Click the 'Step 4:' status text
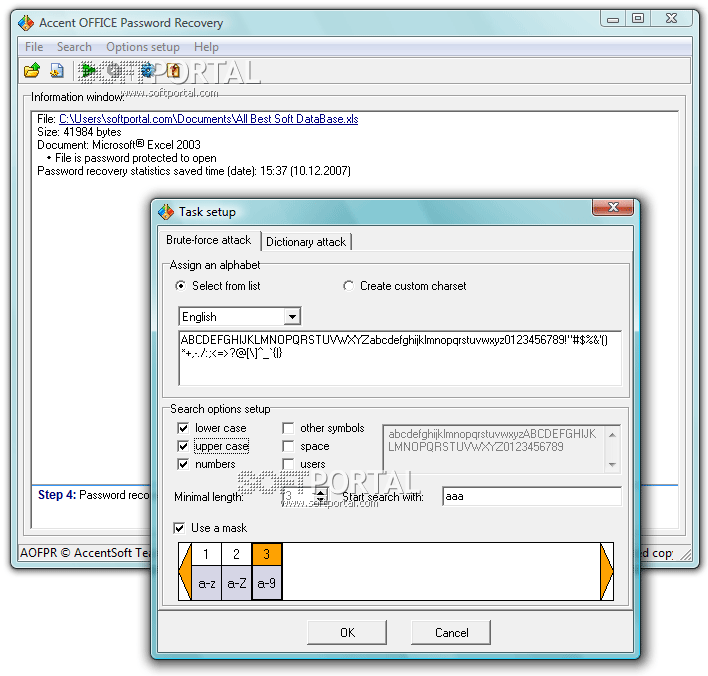Viewport: 708px width, 676px height. 57,495
